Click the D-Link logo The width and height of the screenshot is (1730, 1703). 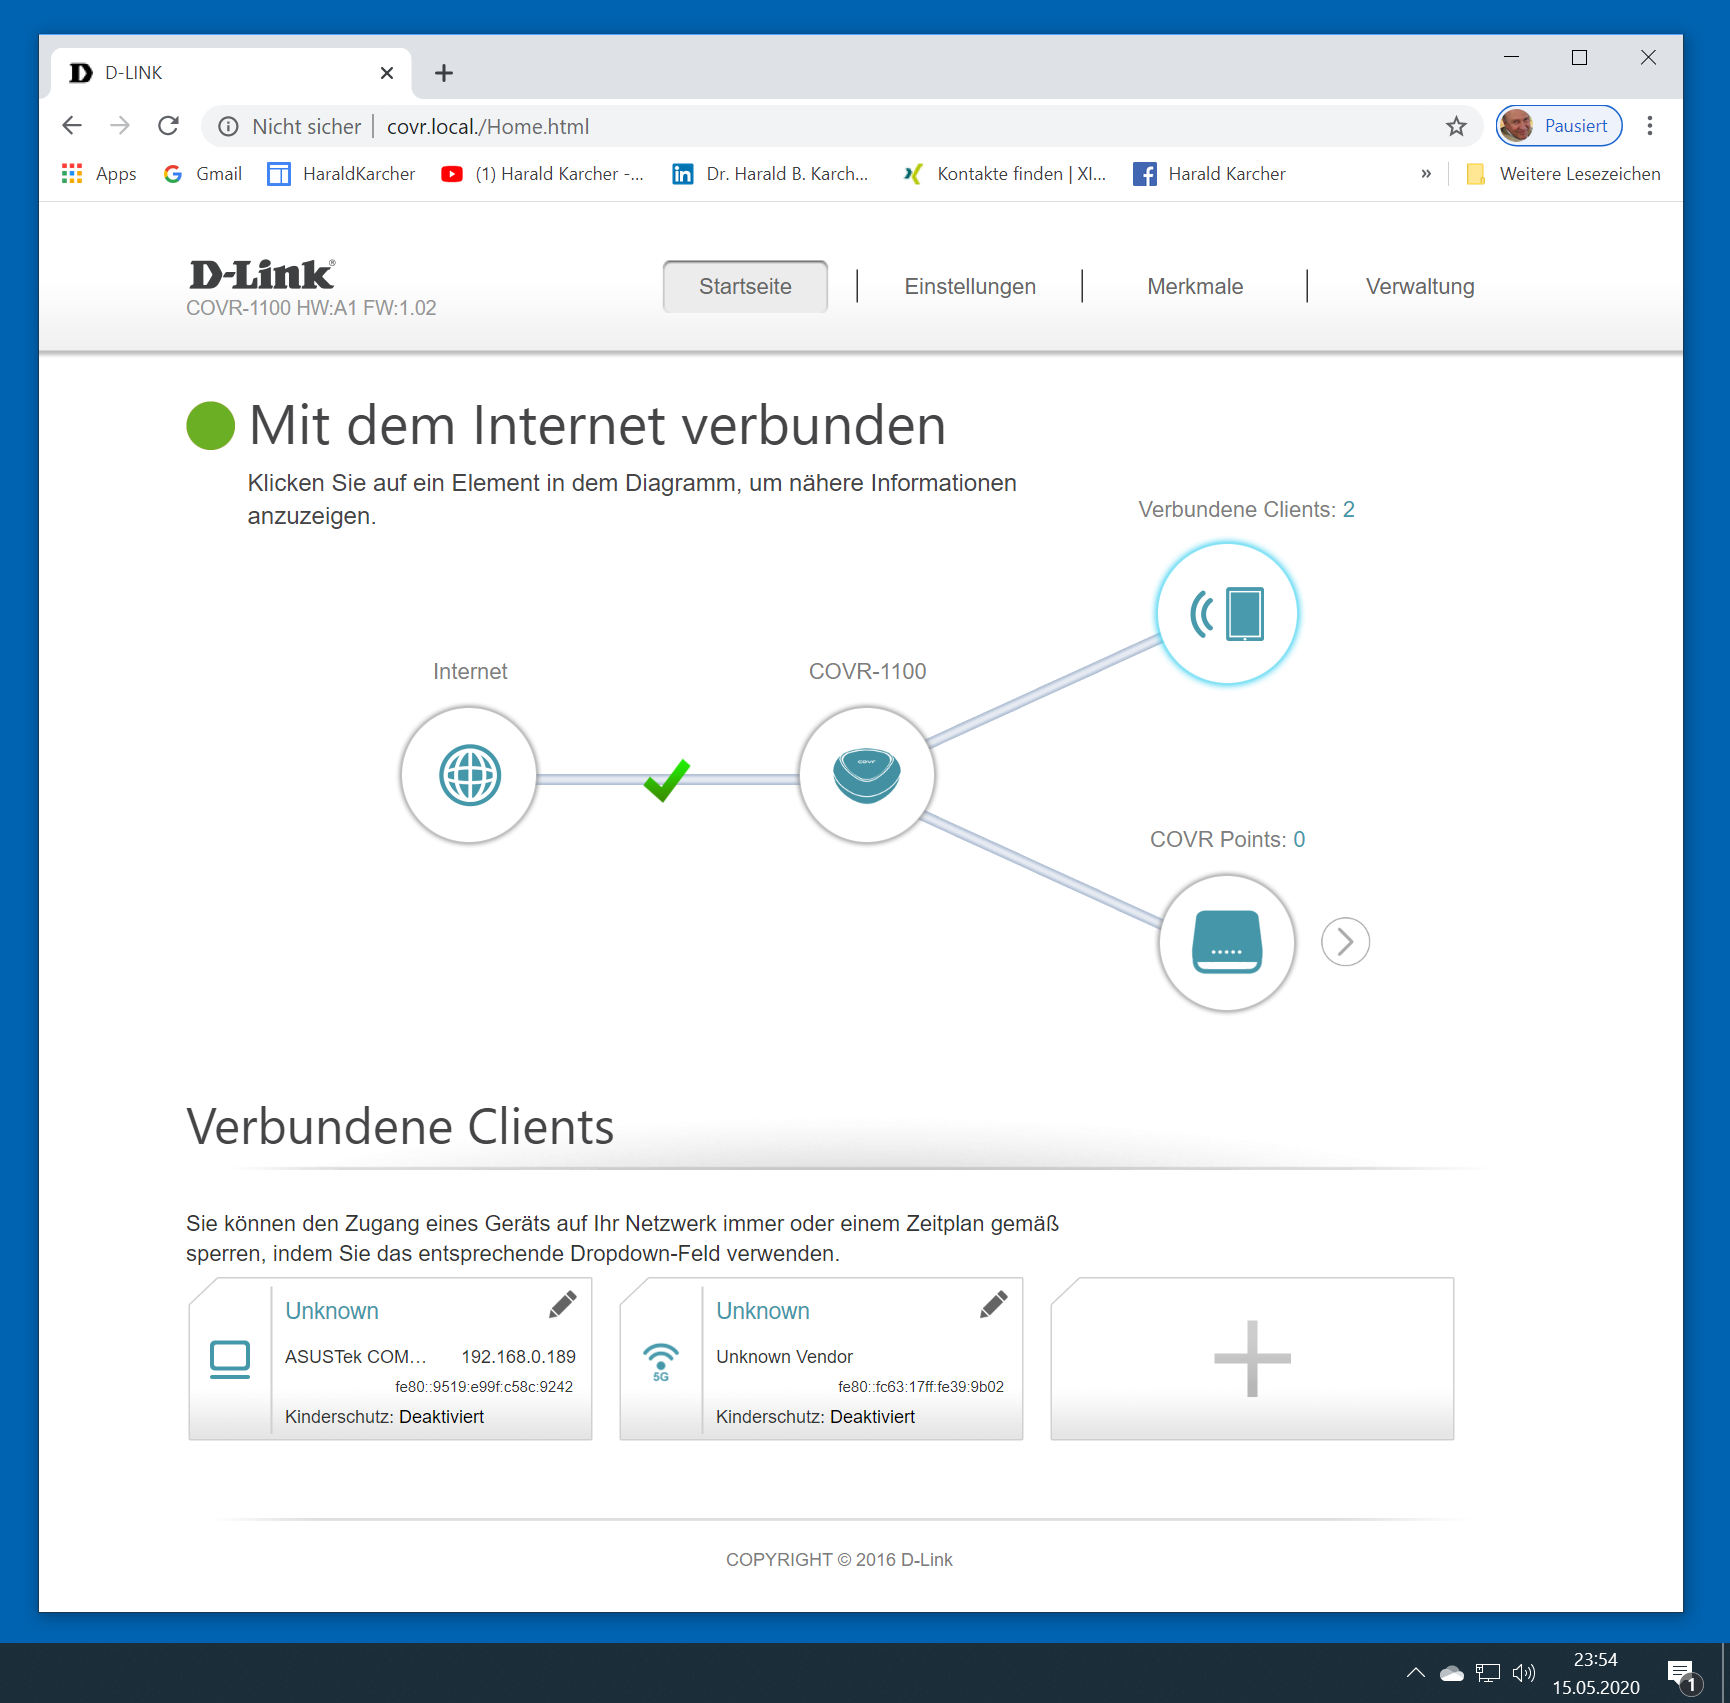[x=262, y=274]
